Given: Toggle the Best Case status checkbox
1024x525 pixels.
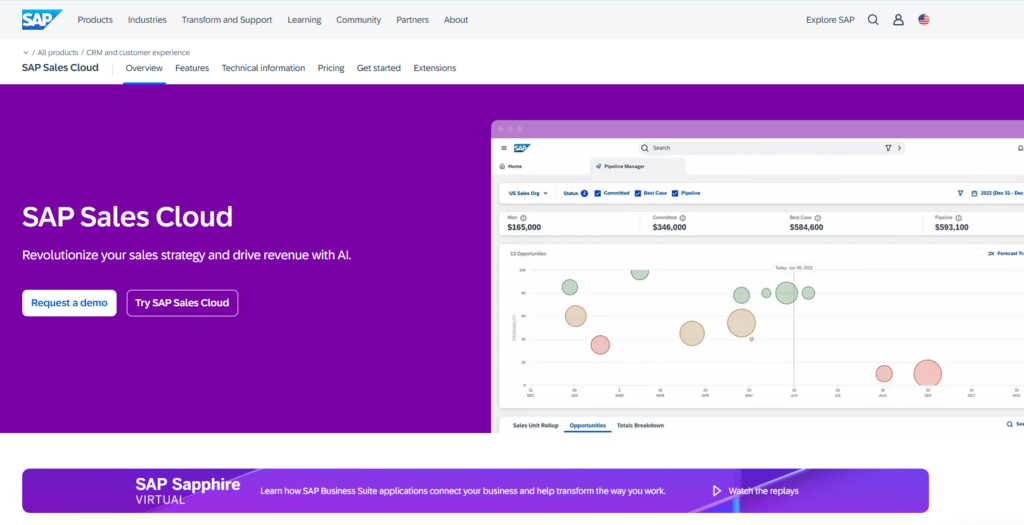Looking at the screenshot, I should (638, 193).
